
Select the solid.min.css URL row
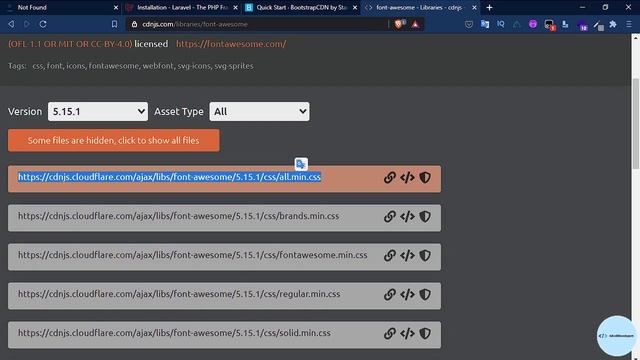point(224,335)
